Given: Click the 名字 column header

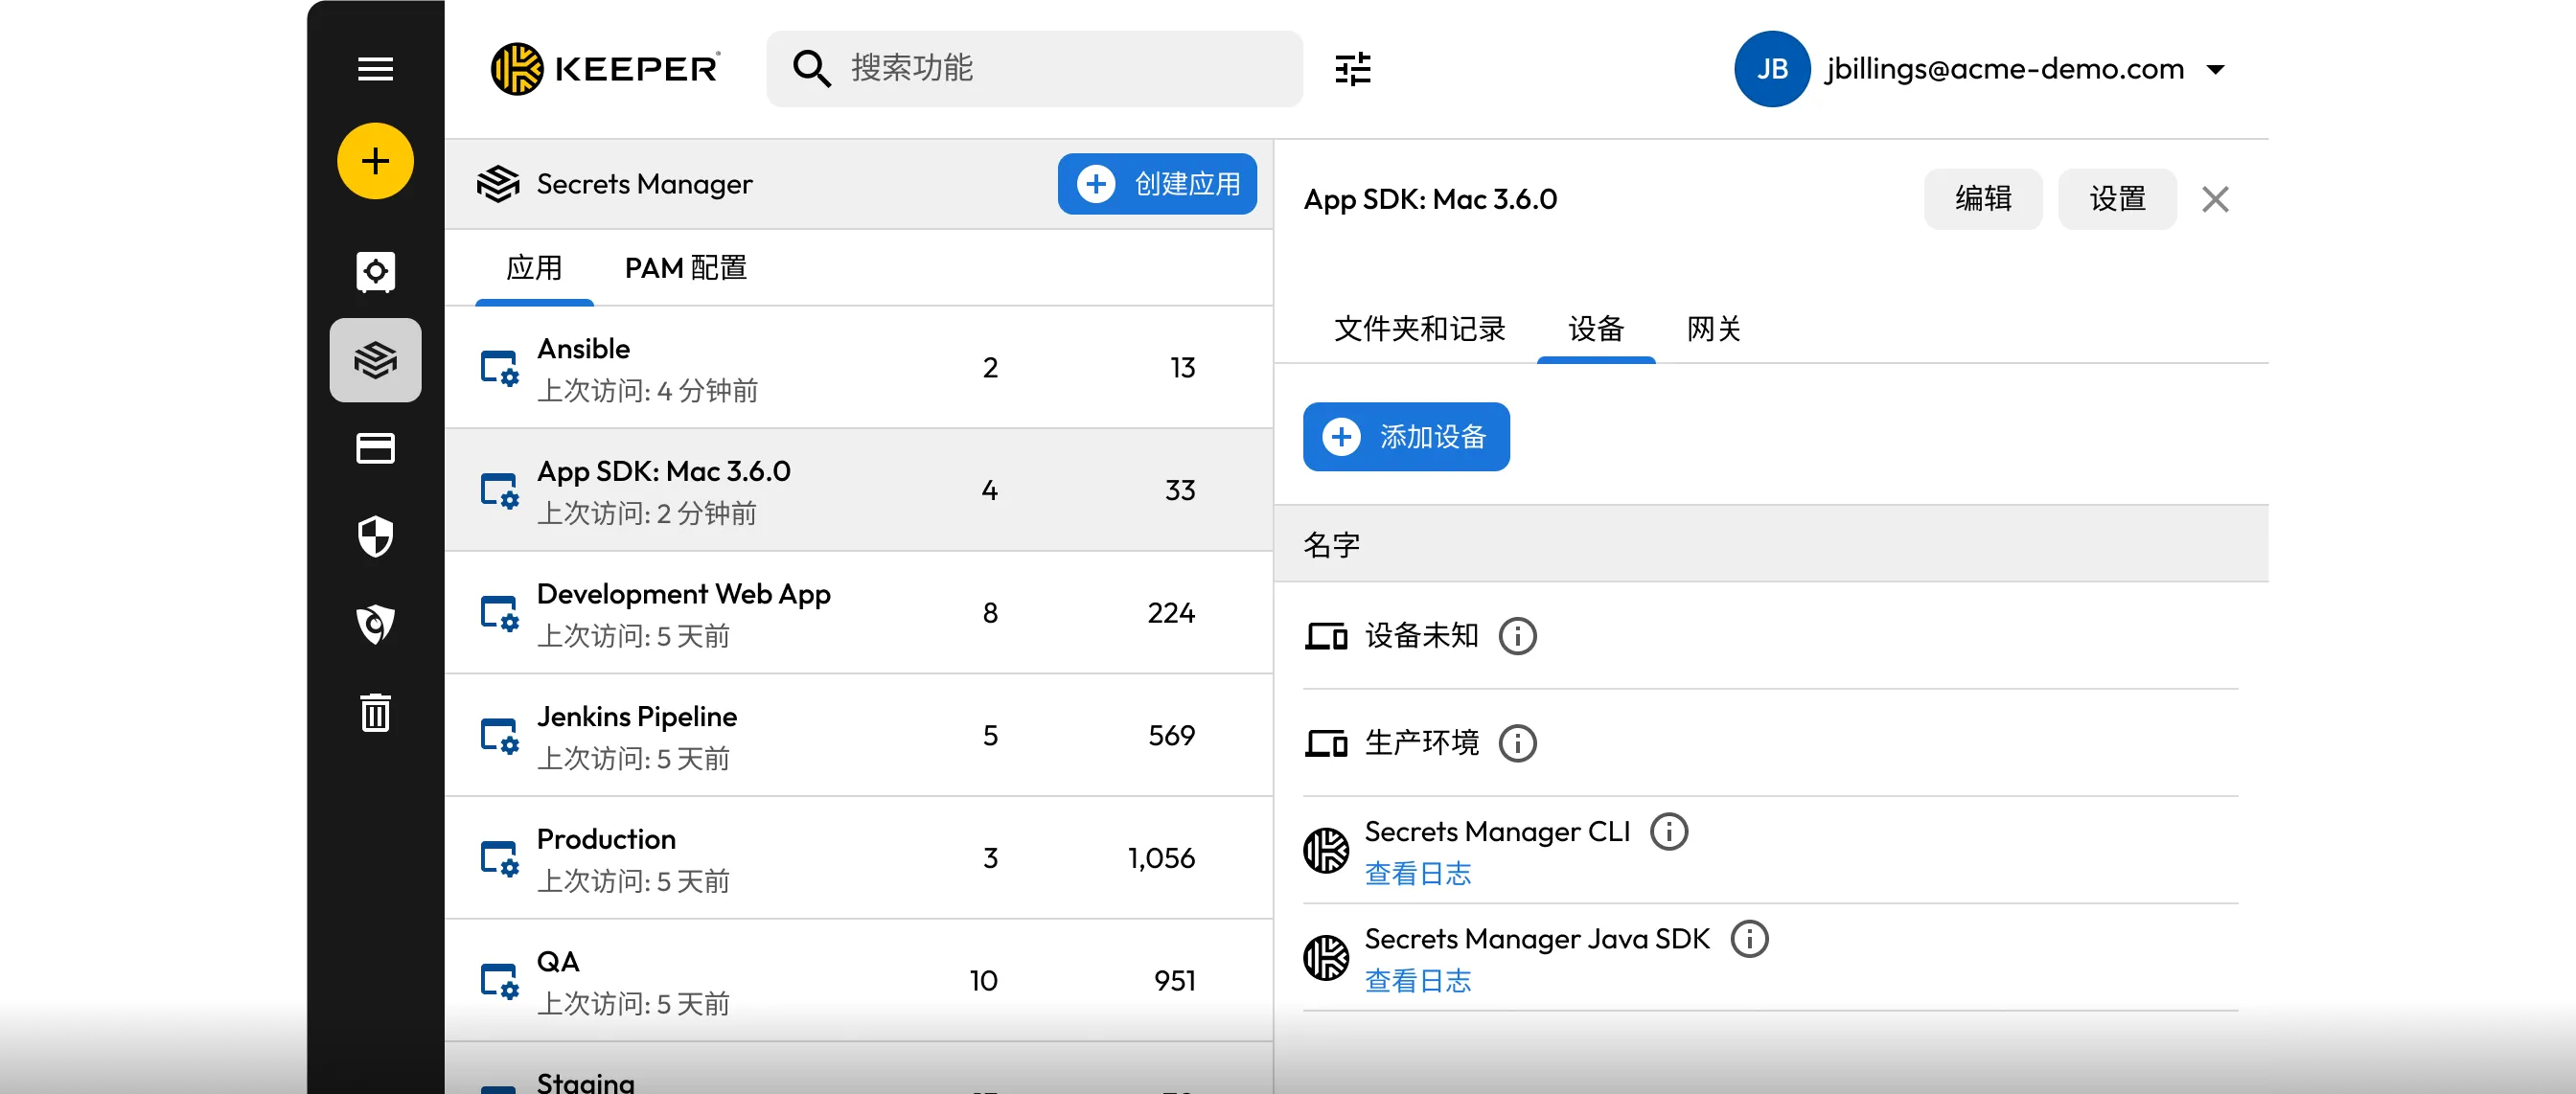Looking at the screenshot, I should pos(1331,545).
